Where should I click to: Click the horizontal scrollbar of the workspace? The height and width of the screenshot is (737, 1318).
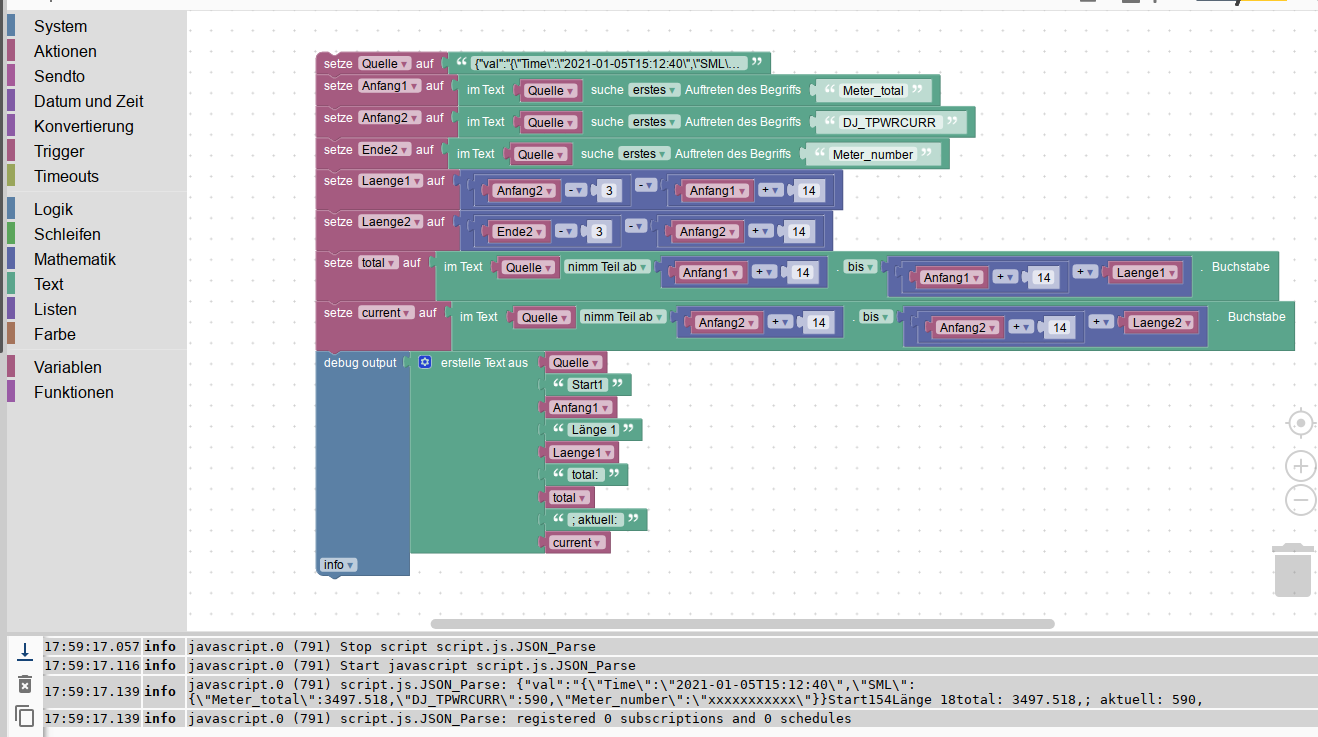click(742, 623)
